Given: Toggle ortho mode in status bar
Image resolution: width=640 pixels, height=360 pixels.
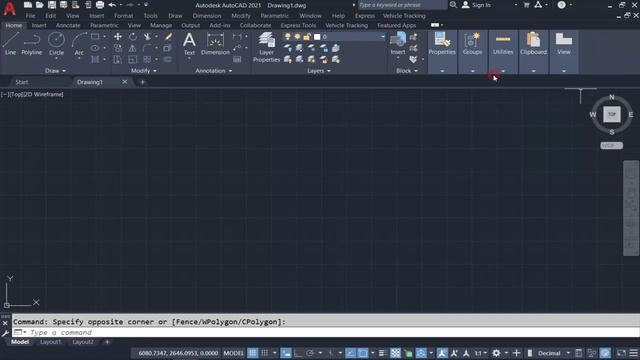Looking at the screenshot, I should [x=298, y=353].
